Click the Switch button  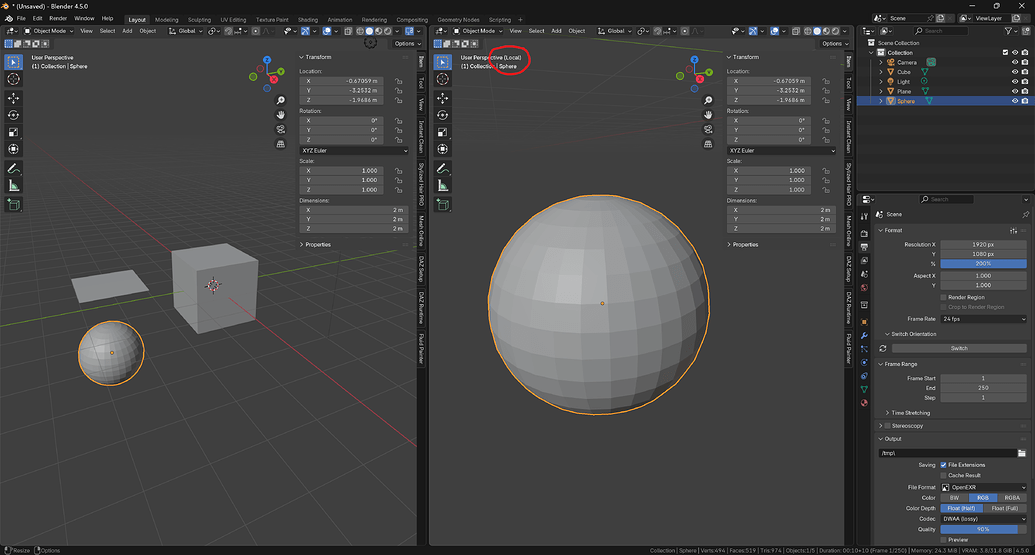coord(959,348)
